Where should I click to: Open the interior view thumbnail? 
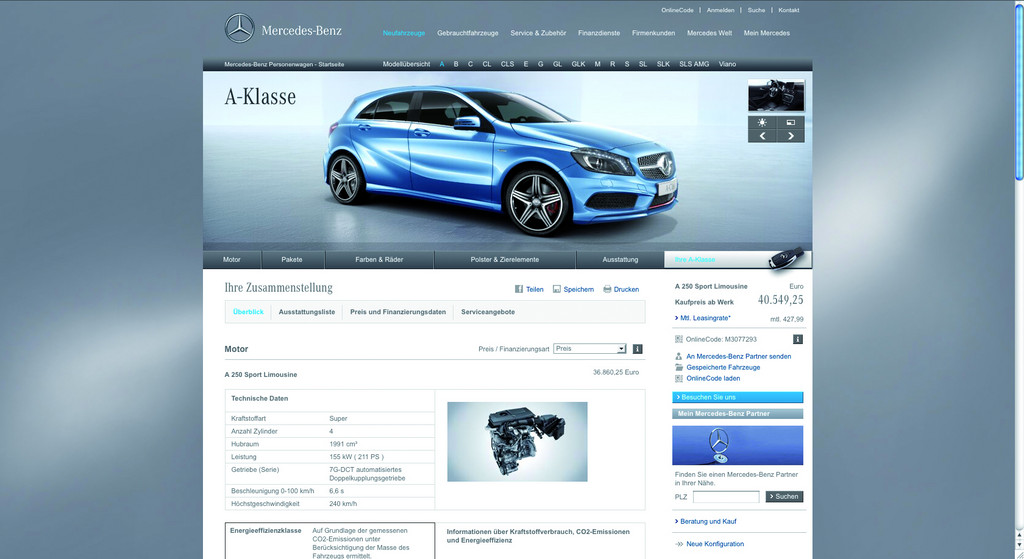click(x=776, y=96)
